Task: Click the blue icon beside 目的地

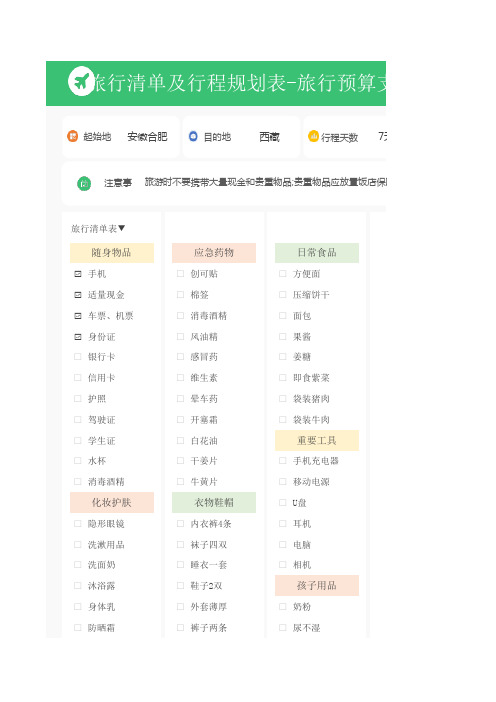Action: pos(193,136)
